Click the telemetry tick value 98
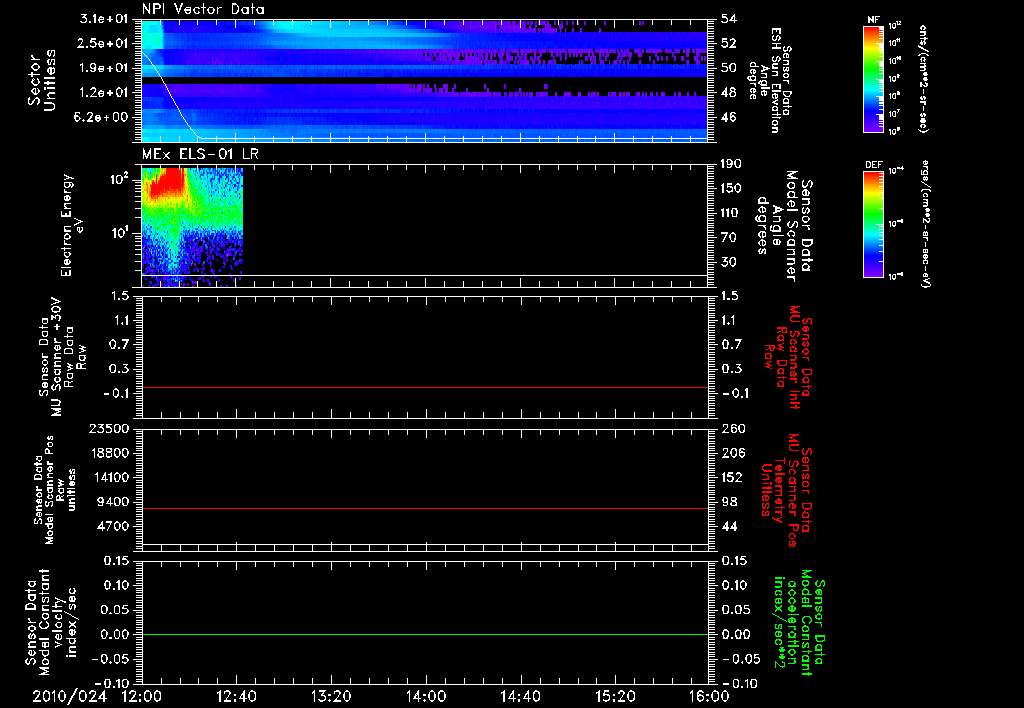This screenshot has height=708, width=1024. pos(729,502)
